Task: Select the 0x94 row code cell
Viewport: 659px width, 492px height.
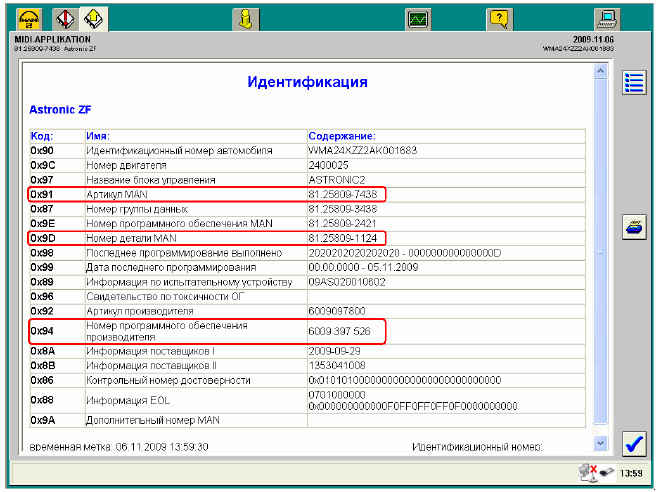Action: click(x=42, y=330)
